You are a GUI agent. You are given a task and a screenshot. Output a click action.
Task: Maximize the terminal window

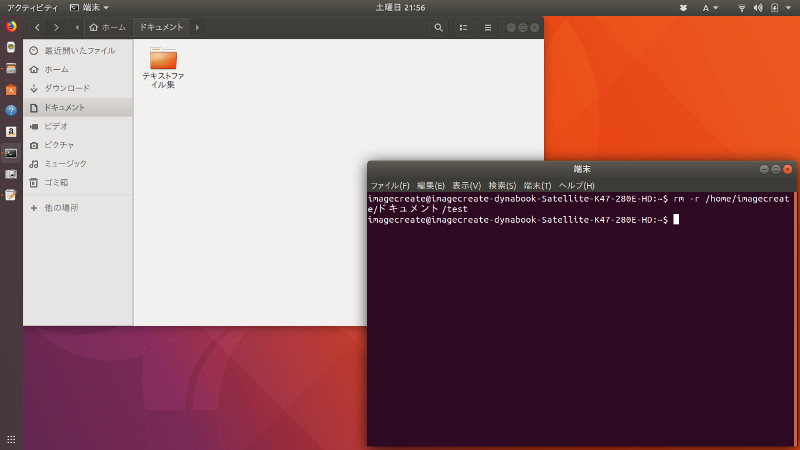pyautogui.click(x=776, y=169)
